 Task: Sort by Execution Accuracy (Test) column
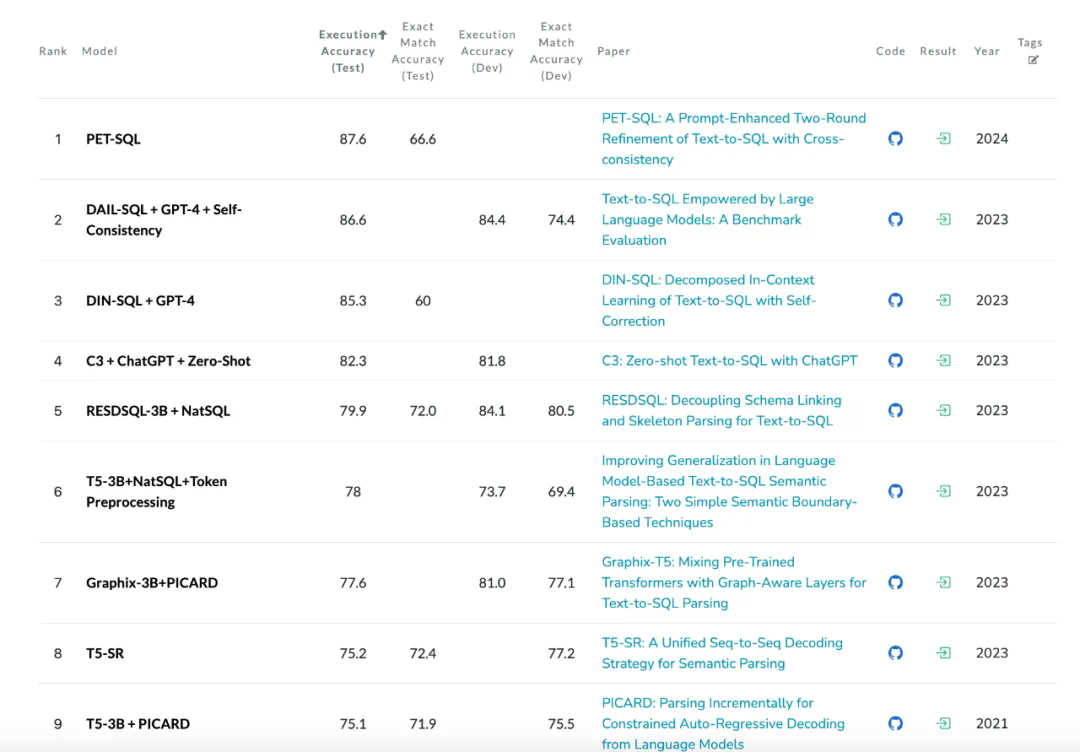pos(348,51)
